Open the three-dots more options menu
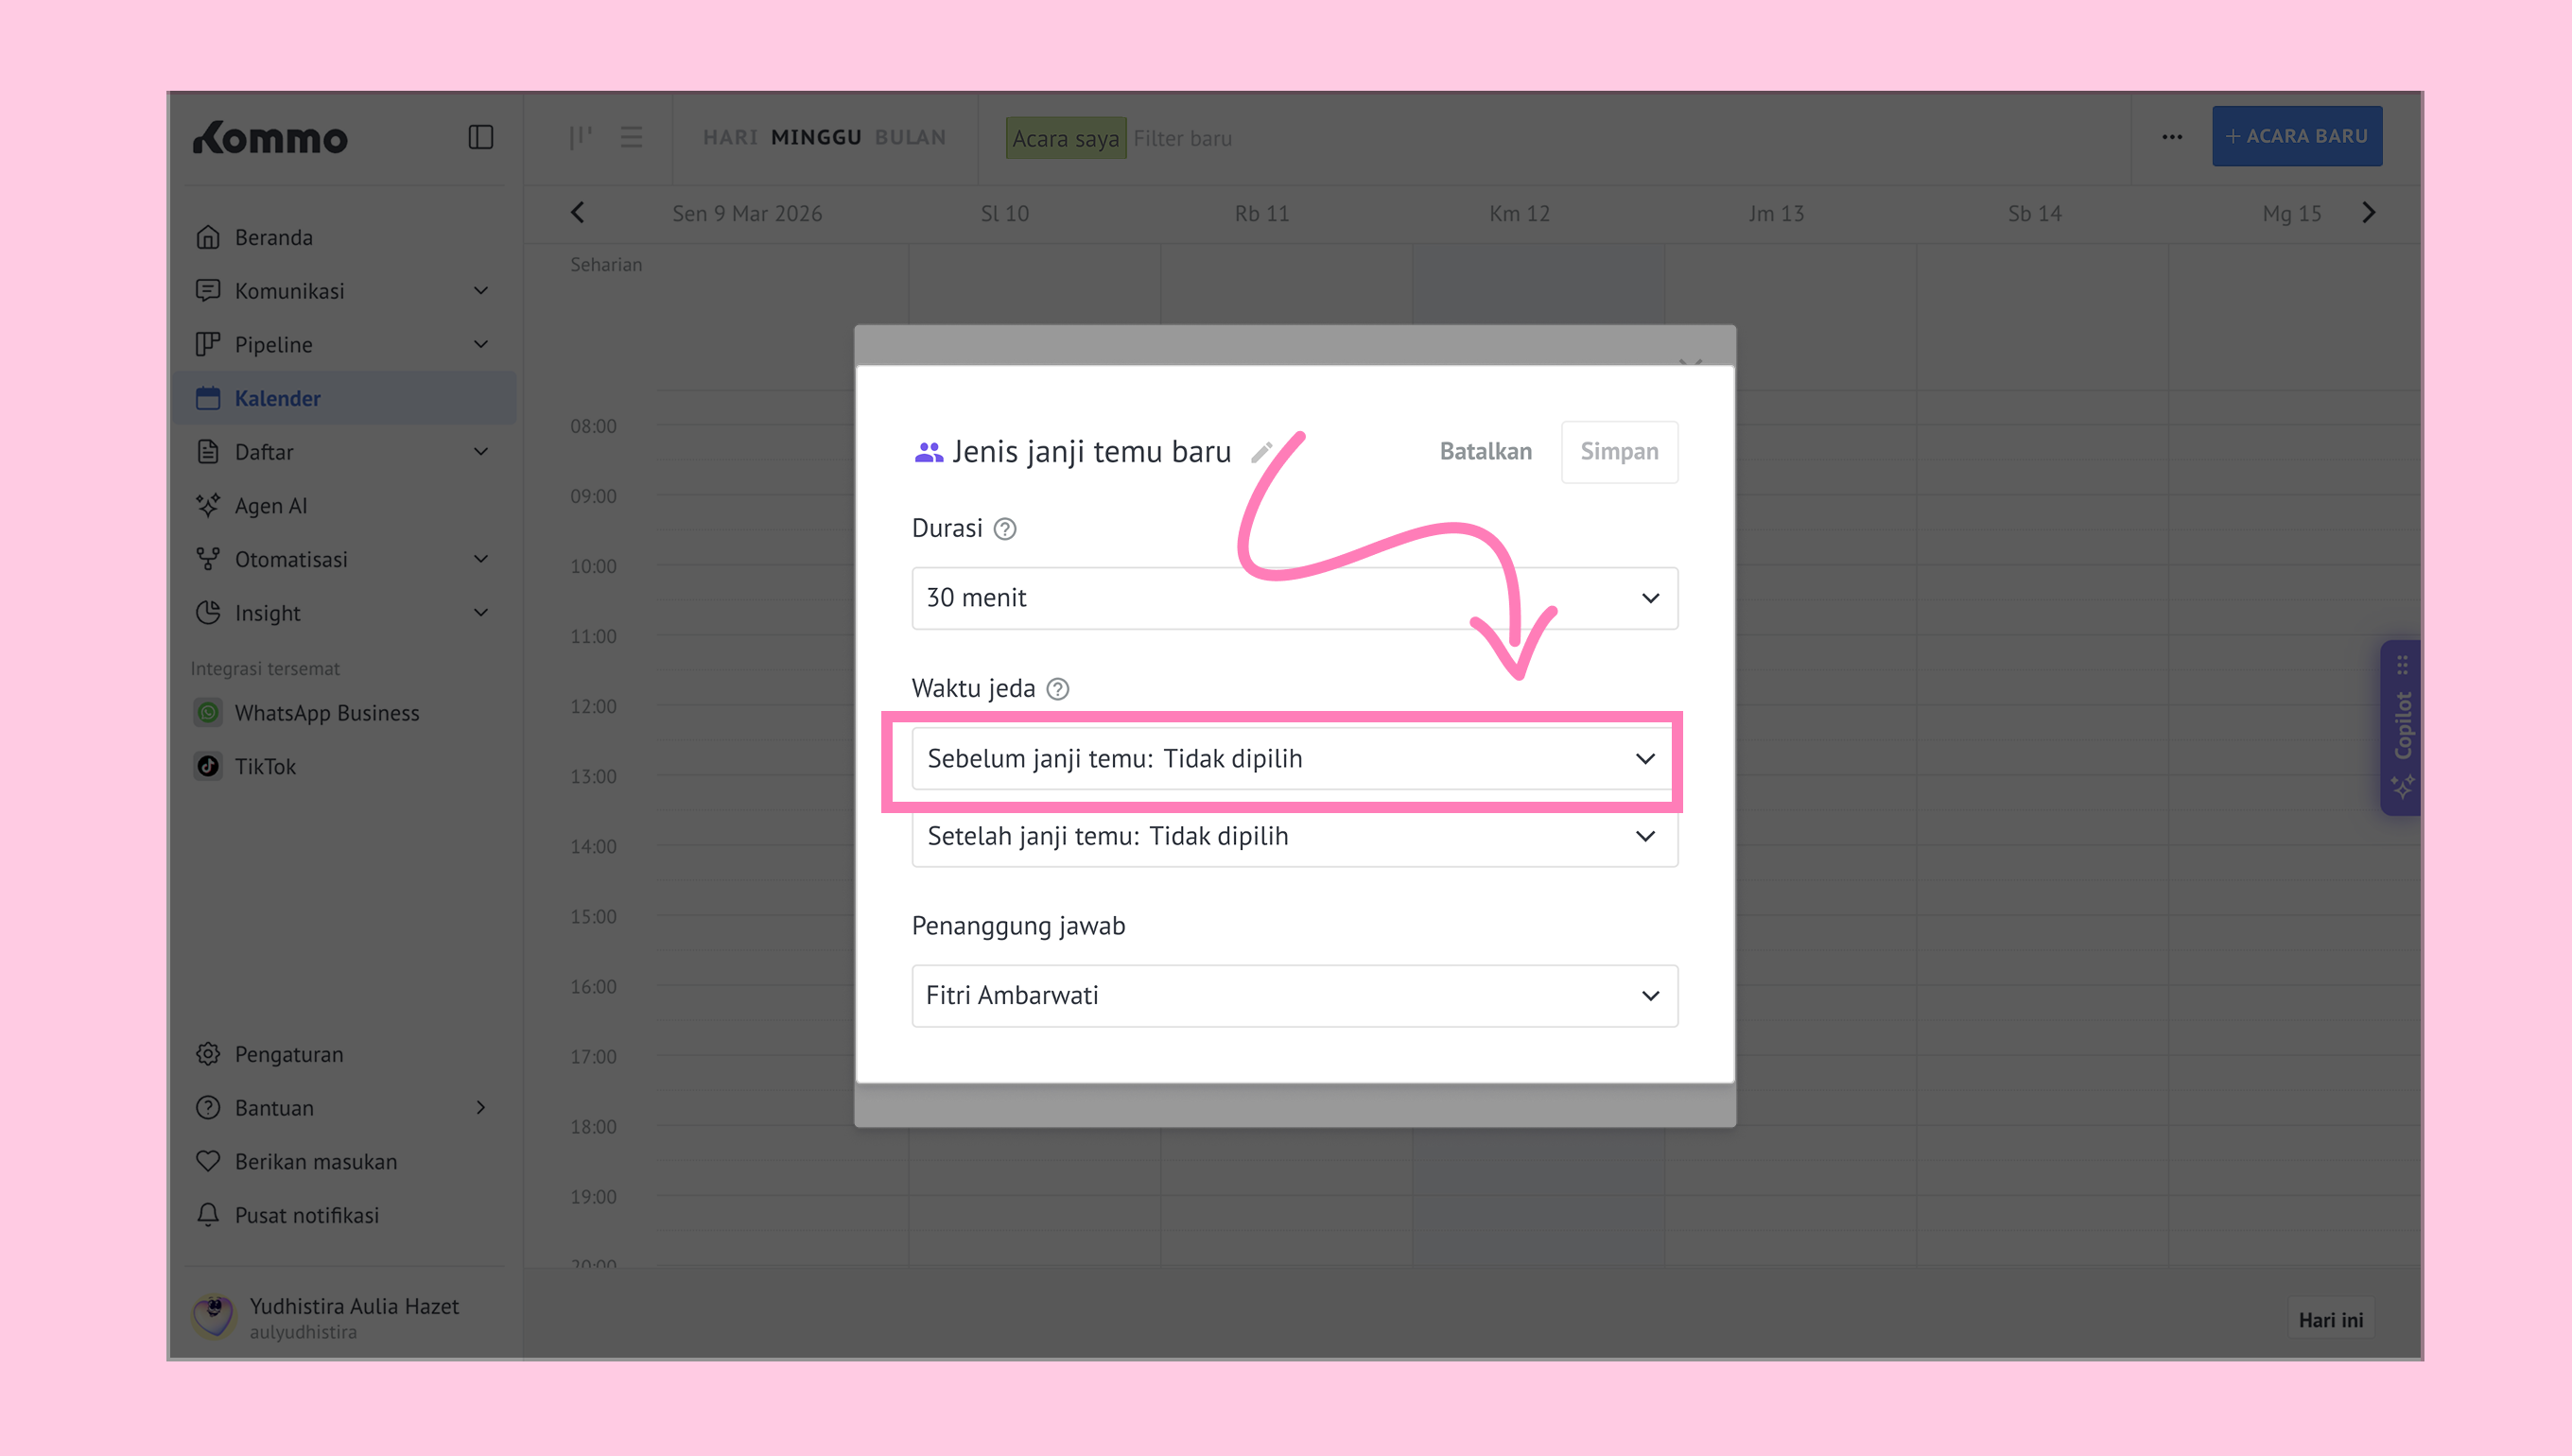The width and height of the screenshot is (2572, 1456). (2172, 137)
